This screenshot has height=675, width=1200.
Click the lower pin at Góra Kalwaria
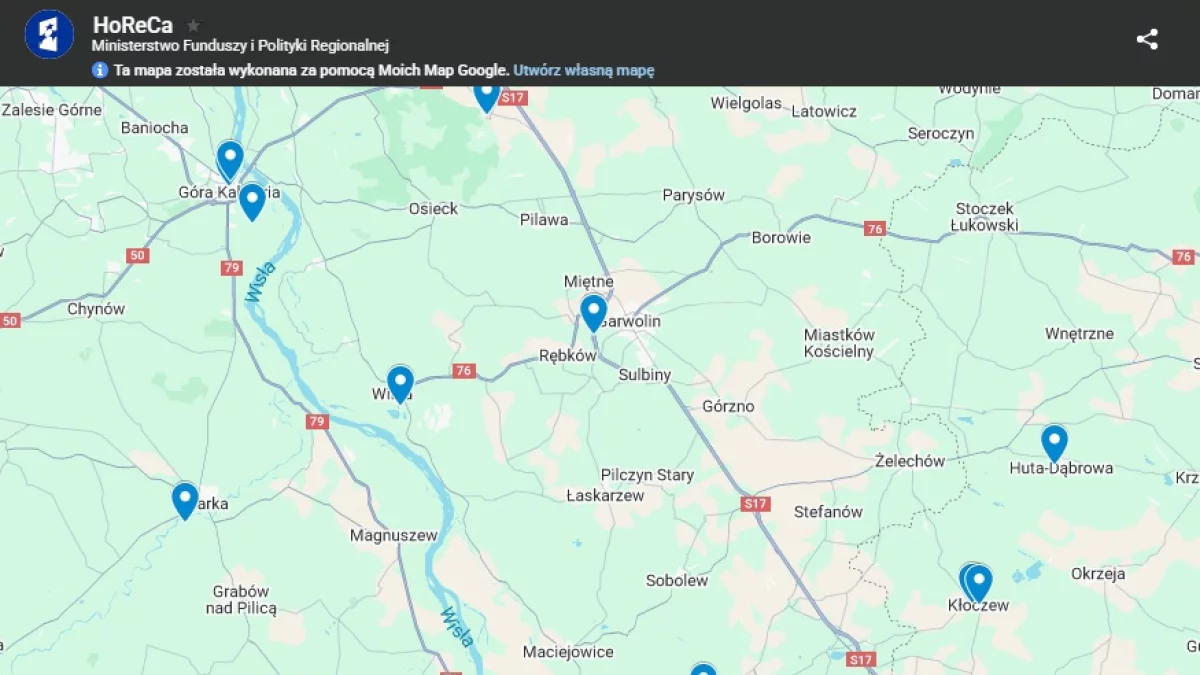[252, 200]
